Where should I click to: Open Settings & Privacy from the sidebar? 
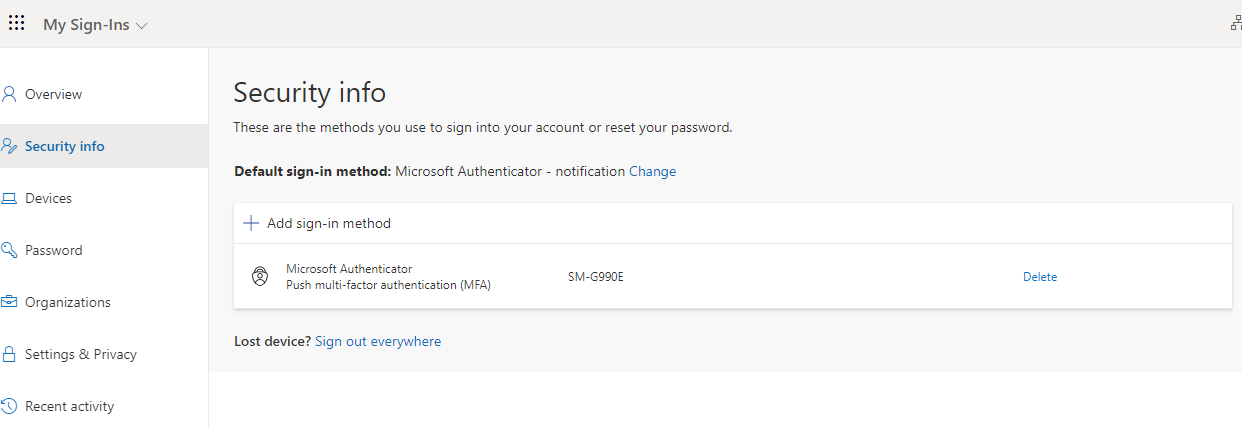[80, 354]
